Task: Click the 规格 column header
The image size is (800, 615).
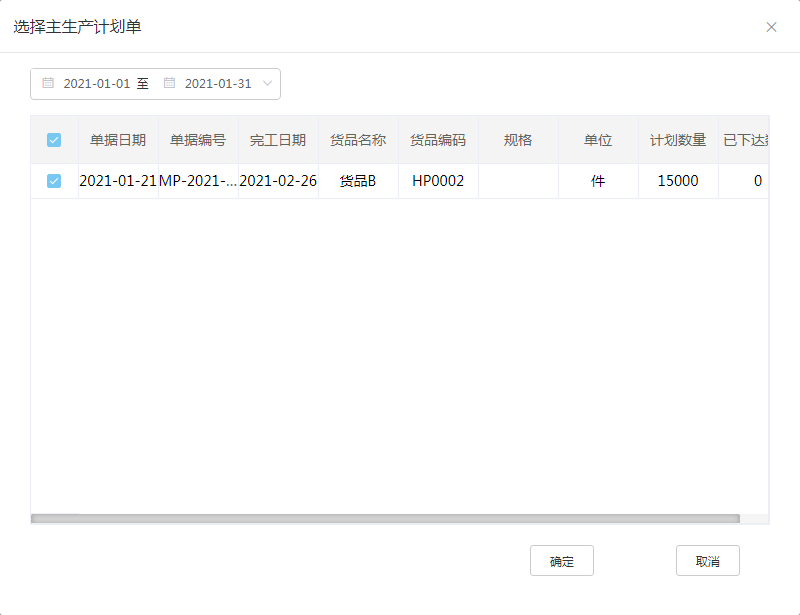Action: [x=518, y=140]
